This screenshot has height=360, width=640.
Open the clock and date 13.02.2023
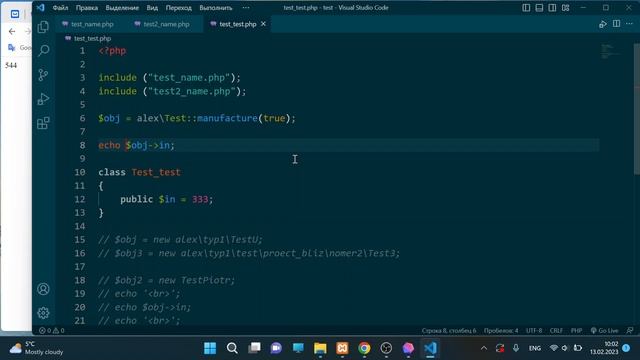point(604,348)
